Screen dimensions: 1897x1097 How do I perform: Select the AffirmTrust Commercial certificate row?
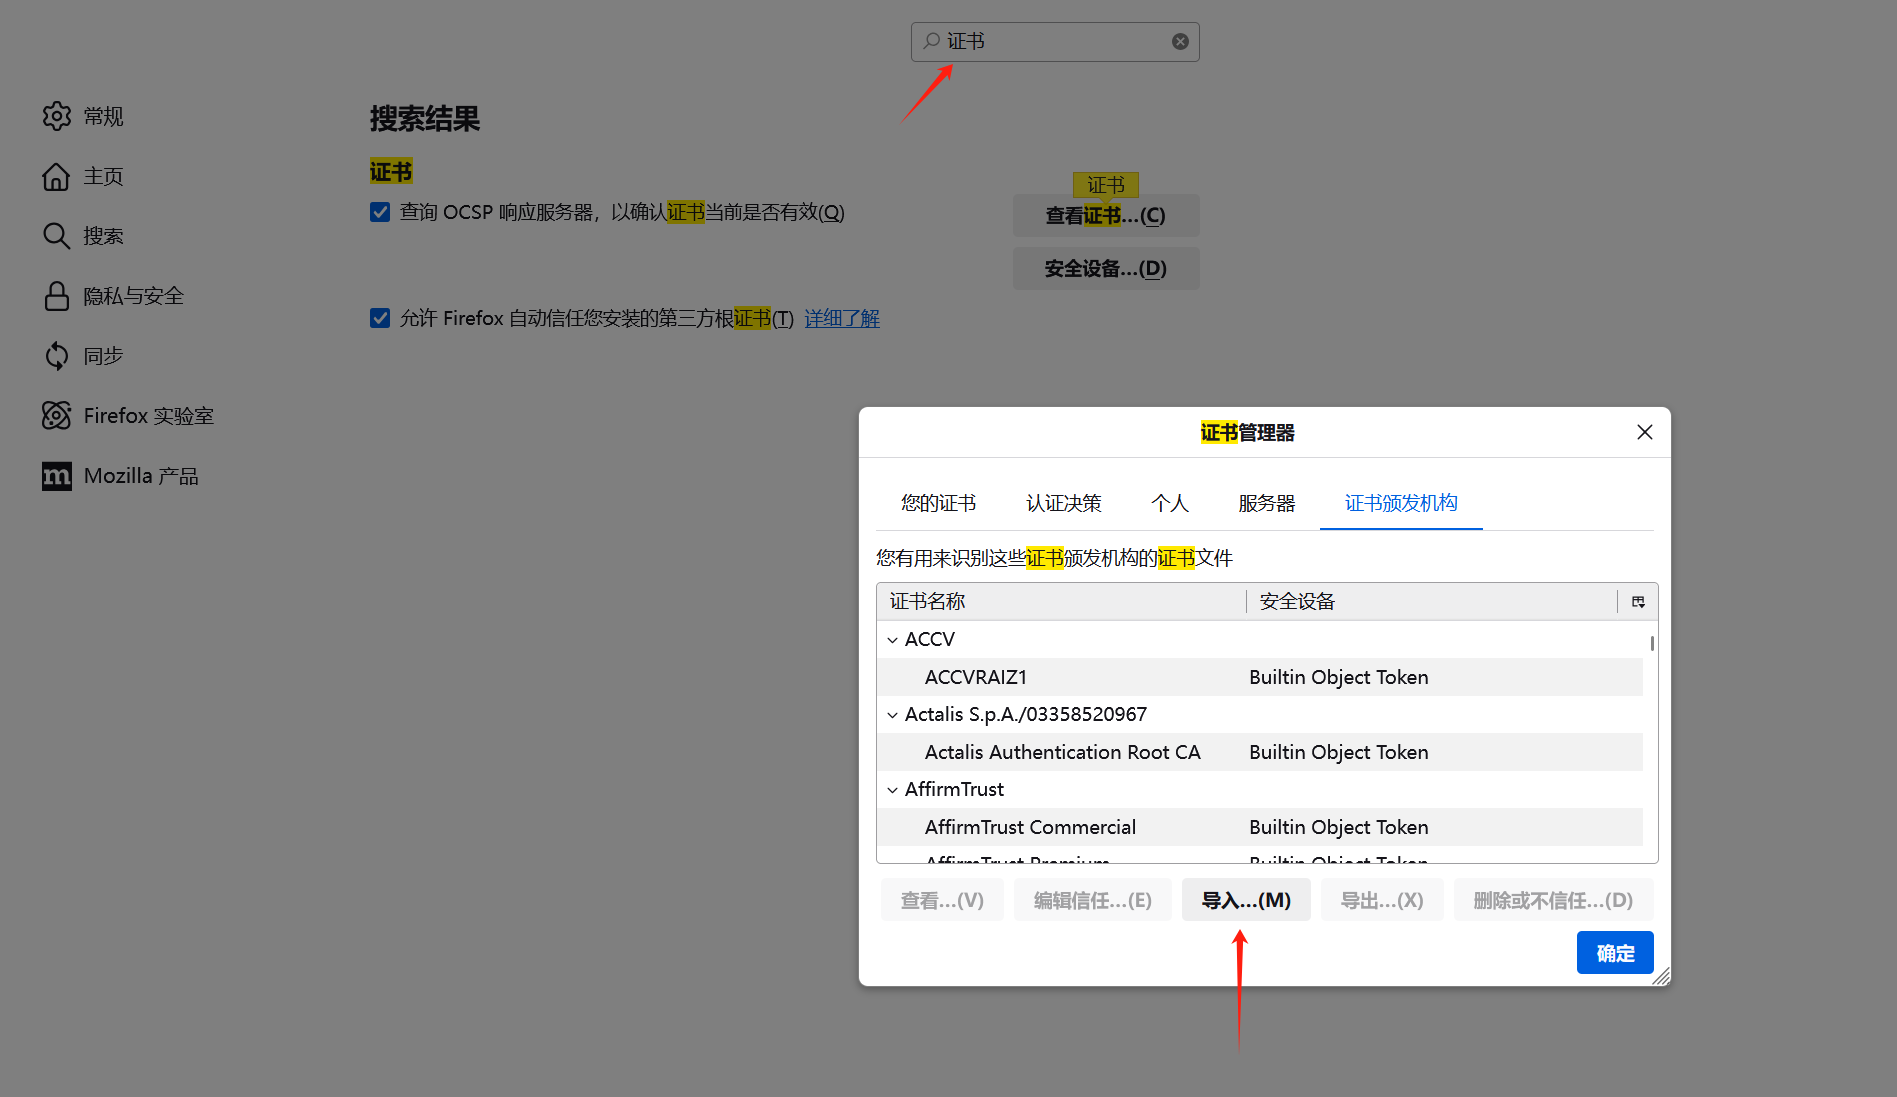point(1260,827)
